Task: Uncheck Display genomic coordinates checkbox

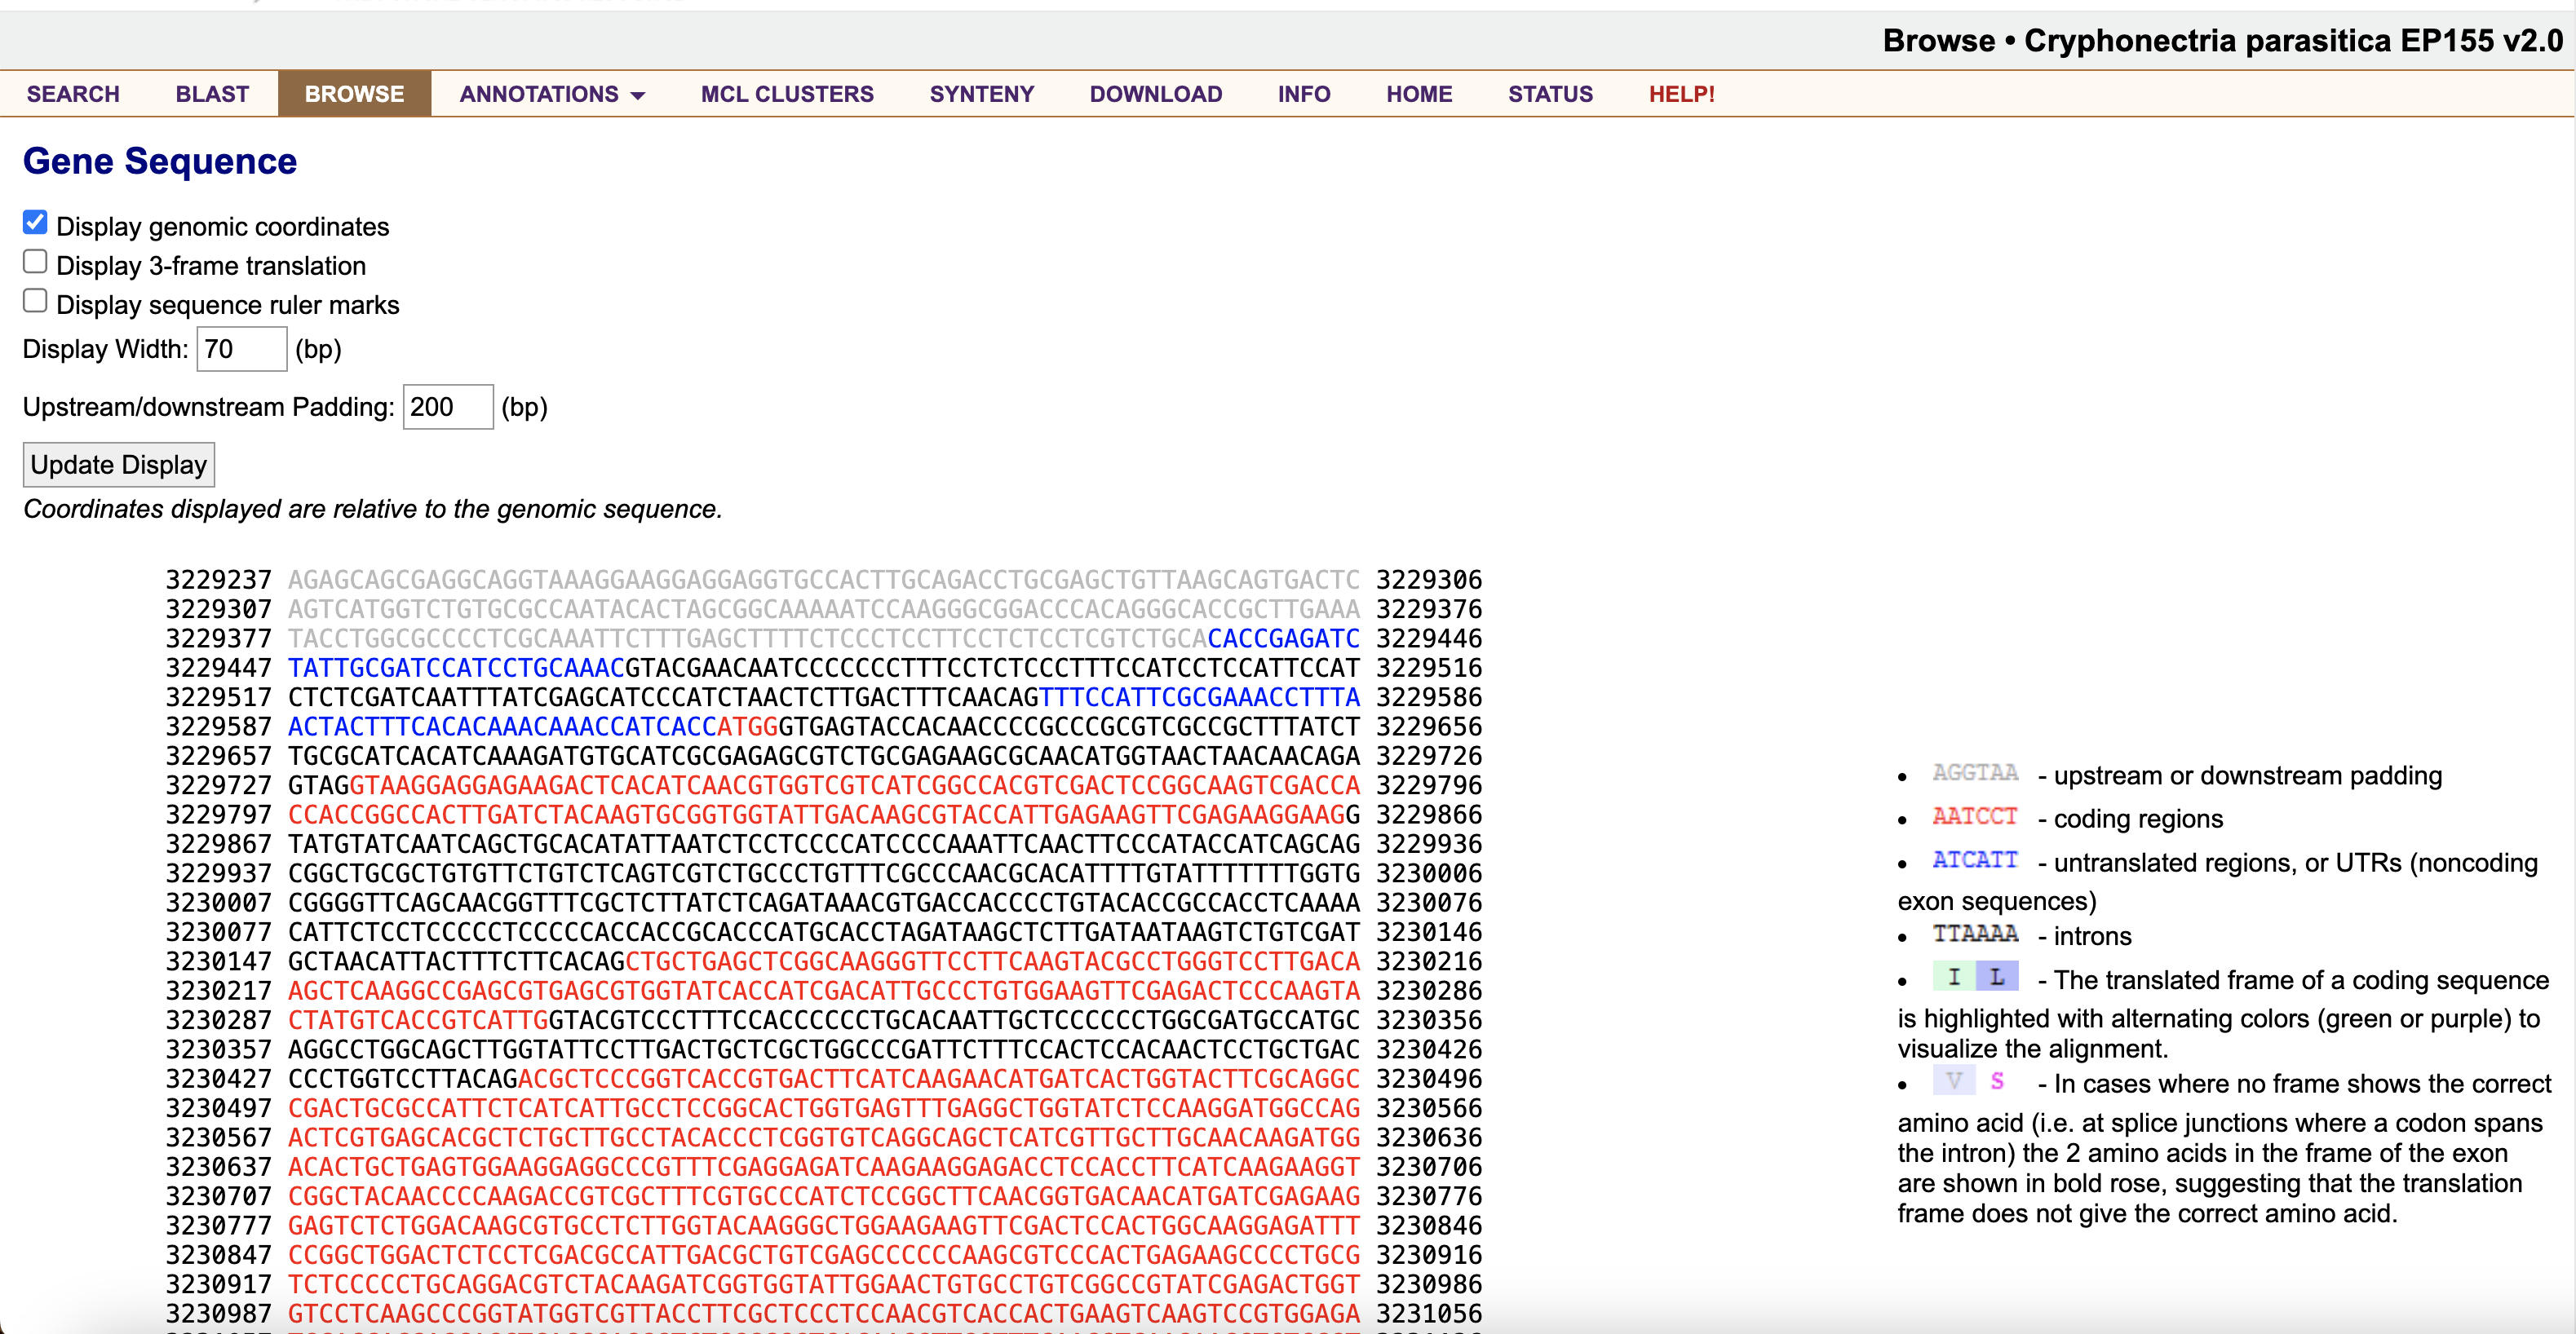Action: [x=35, y=223]
